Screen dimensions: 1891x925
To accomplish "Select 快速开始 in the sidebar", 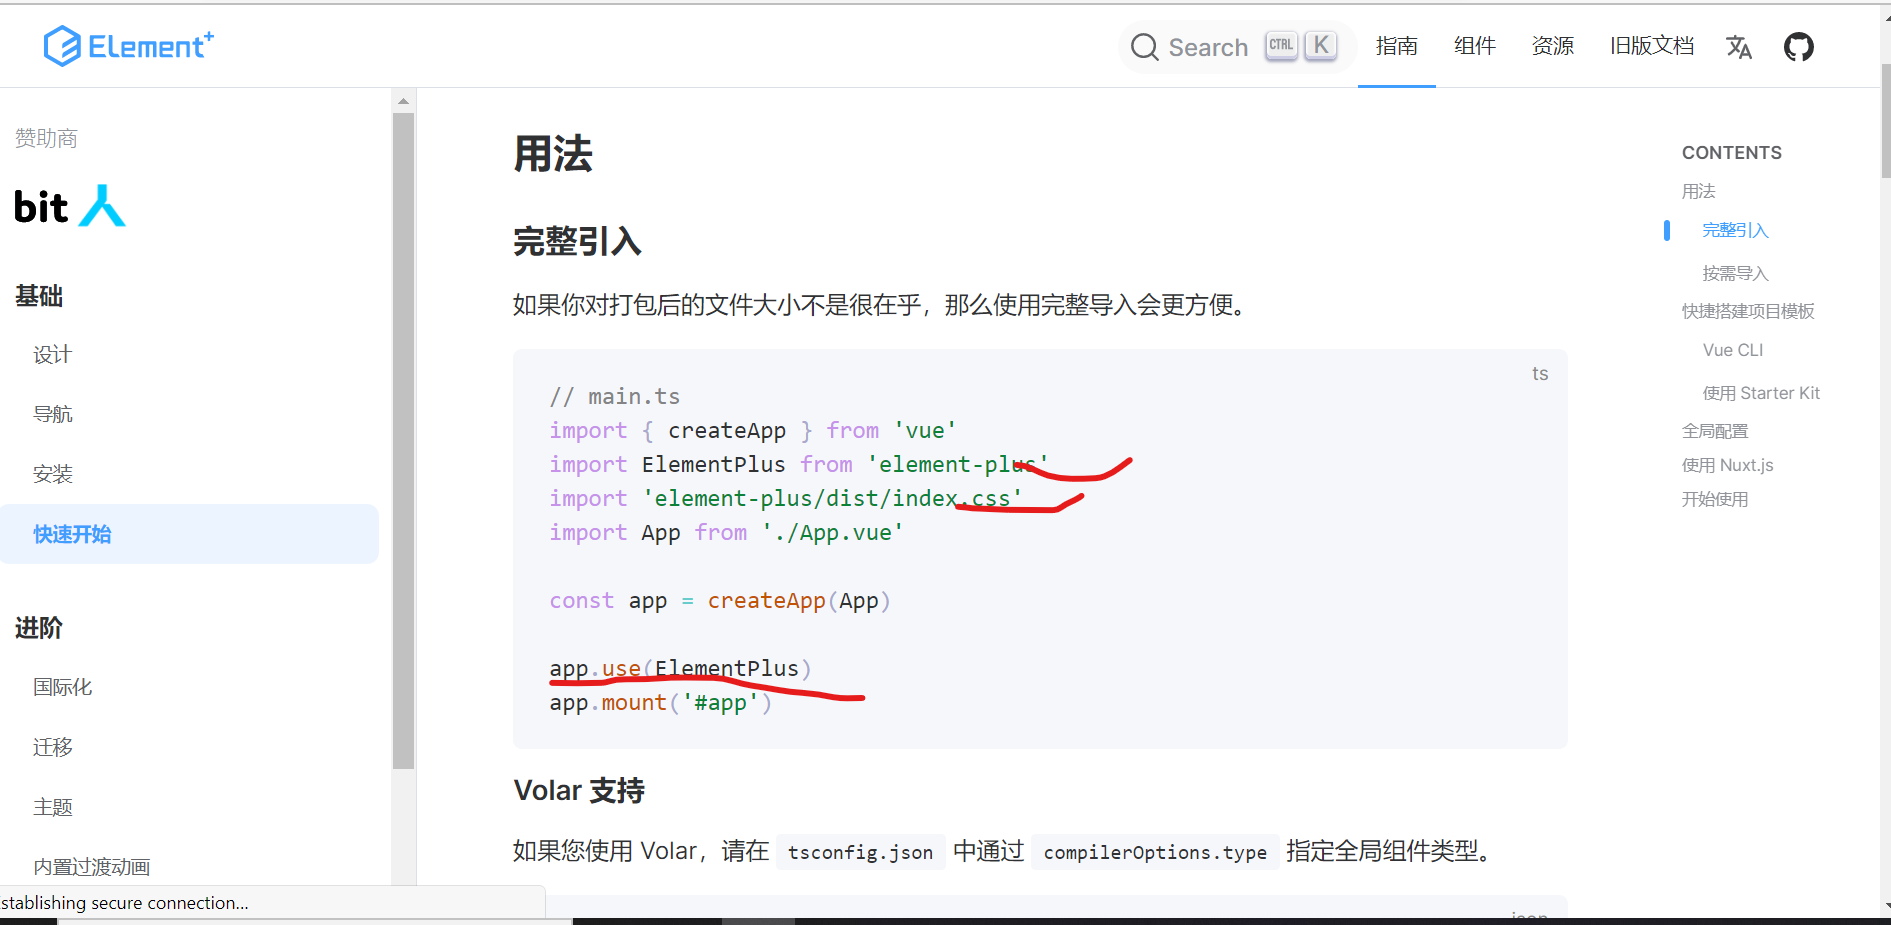I will click(71, 533).
